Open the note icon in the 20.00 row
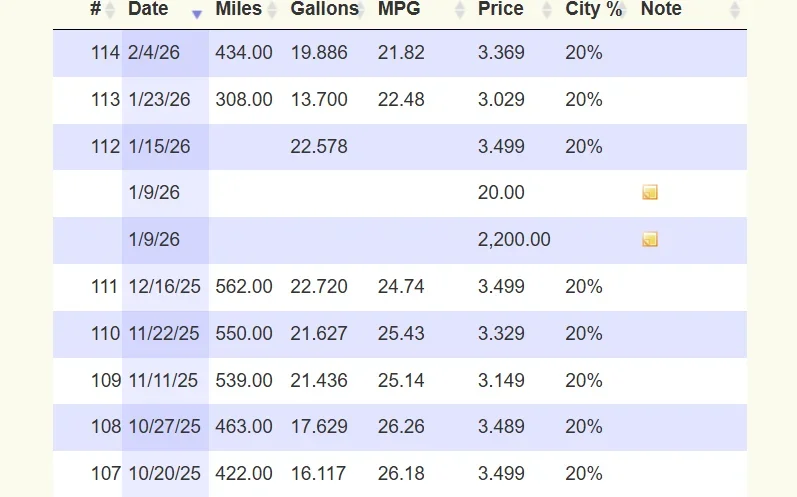Viewport: 797px width, 497px height. (650, 193)
